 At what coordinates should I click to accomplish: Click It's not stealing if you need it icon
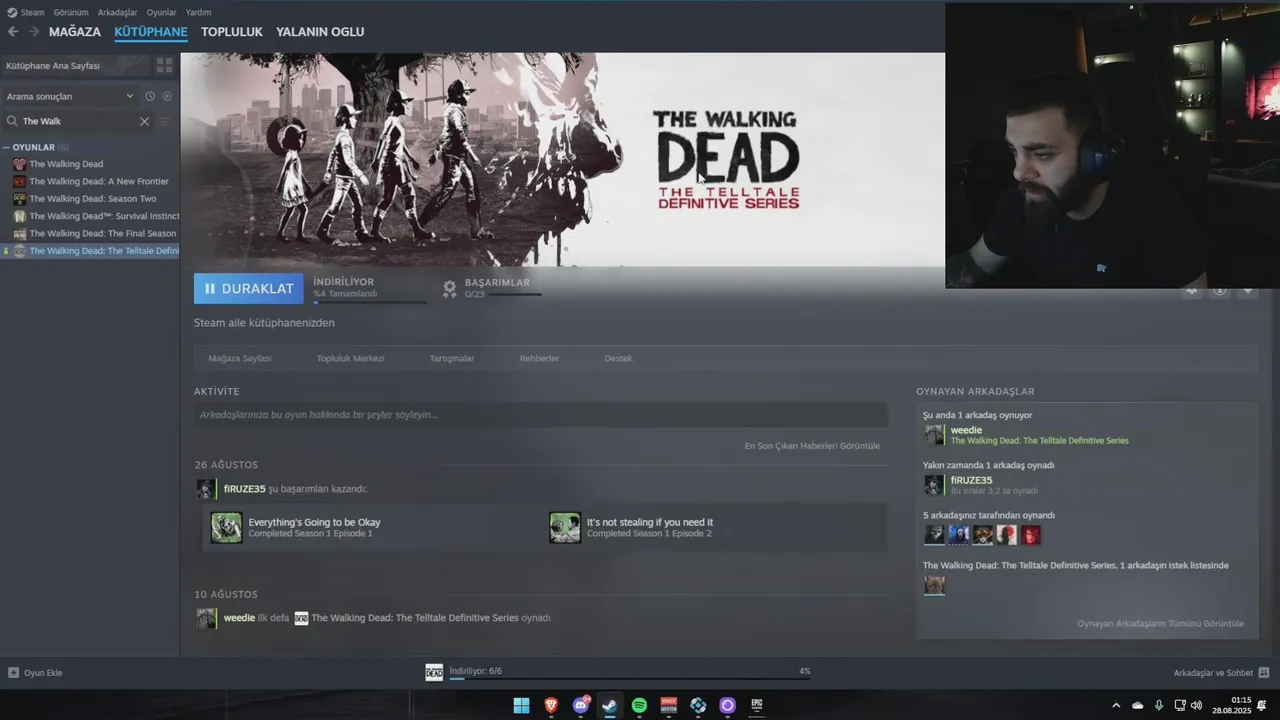pyautogui.click(x=565, y=527)
